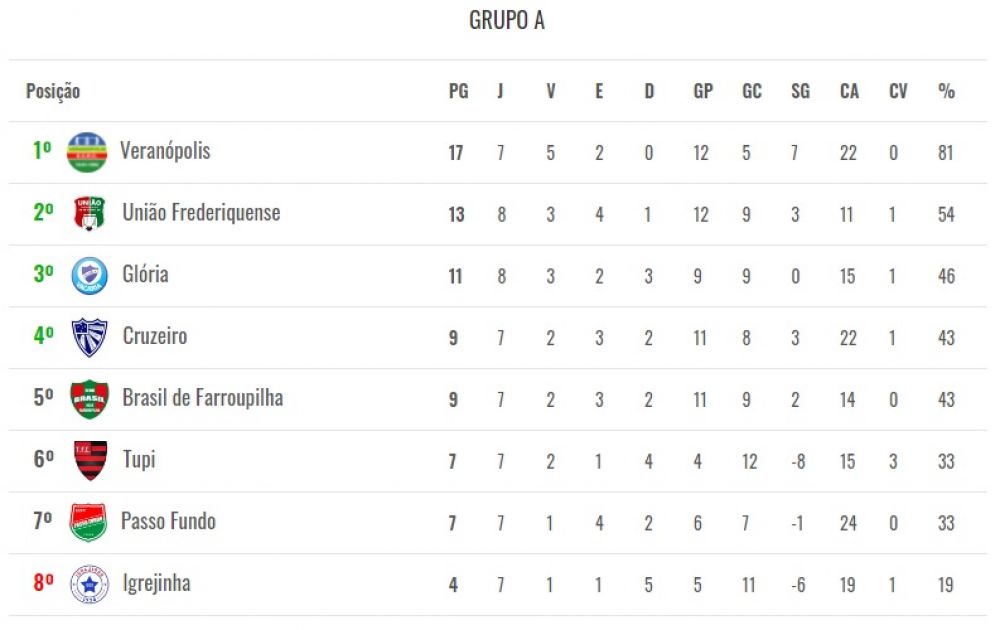Open the Veranópolis team name link
The width and height of the screenshot is (1000, 630).
165,151
